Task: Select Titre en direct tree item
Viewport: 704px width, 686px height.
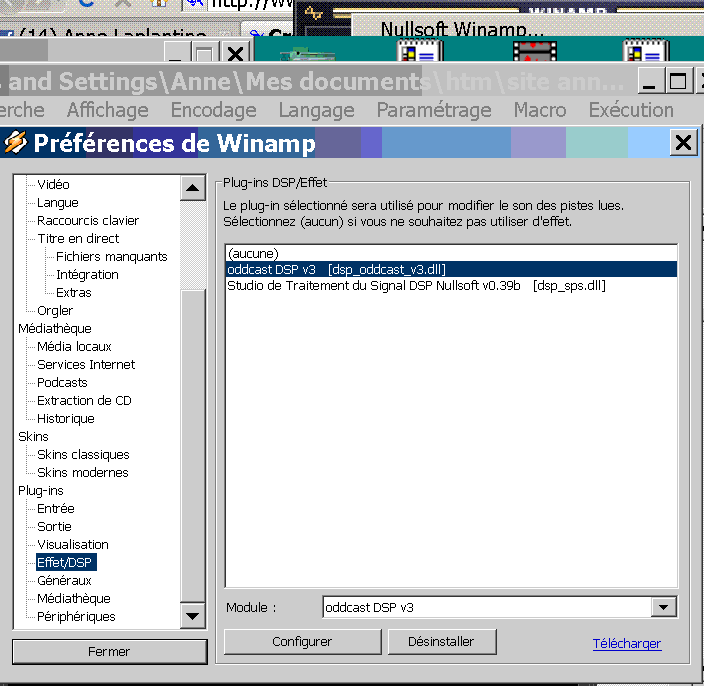Action: [x=78, y=238]
